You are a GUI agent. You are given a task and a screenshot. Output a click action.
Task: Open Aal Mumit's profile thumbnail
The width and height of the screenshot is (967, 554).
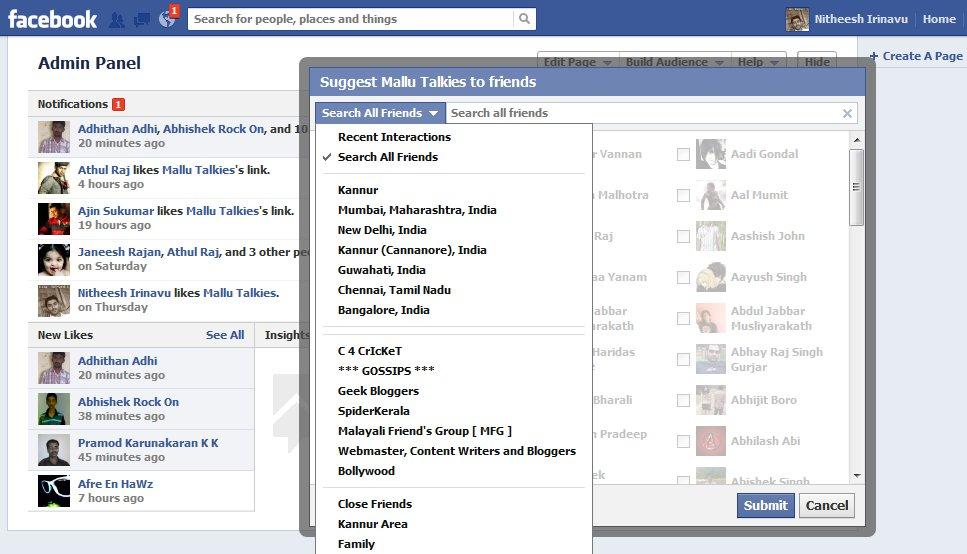[710, 195]
